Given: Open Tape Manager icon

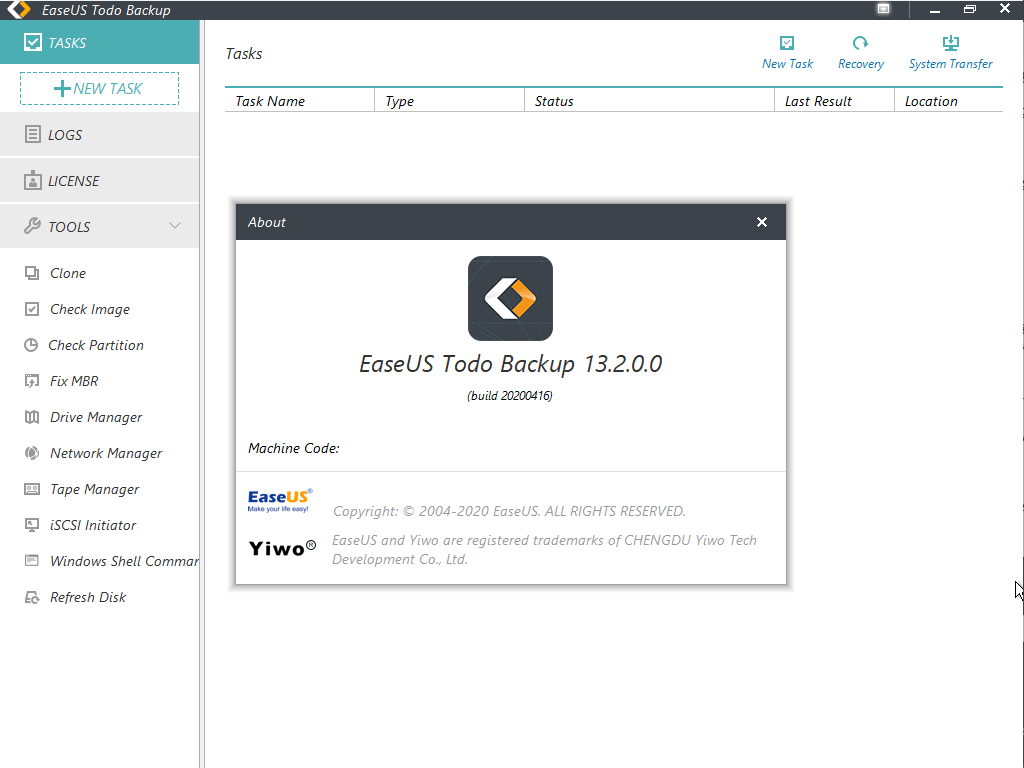Looking at the screenshot, I should pos(31,488).
